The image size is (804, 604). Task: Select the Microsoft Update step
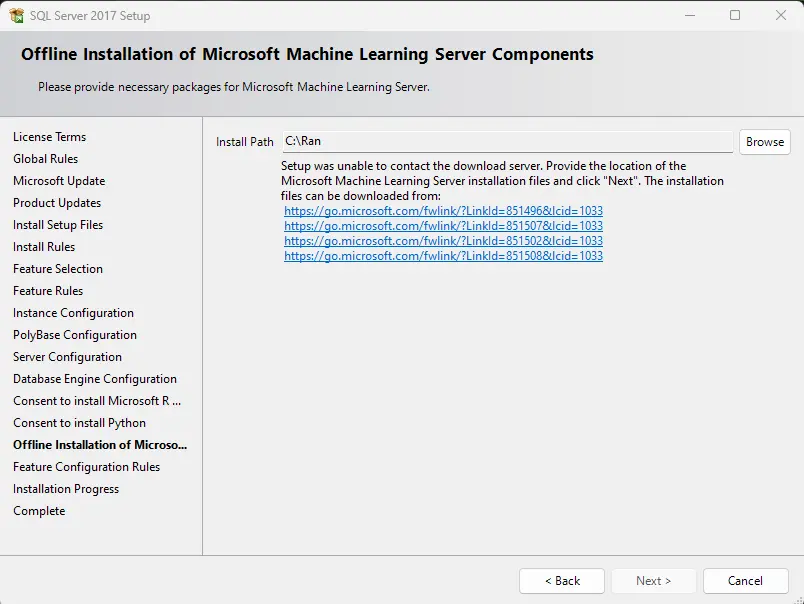59,181
